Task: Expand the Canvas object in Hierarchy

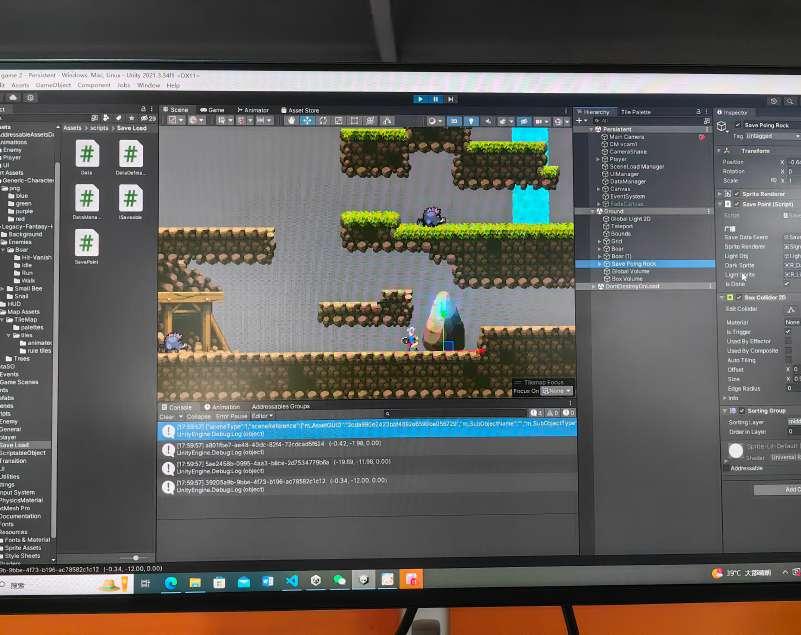Action: pyautogui.click(x=598, y=189)
